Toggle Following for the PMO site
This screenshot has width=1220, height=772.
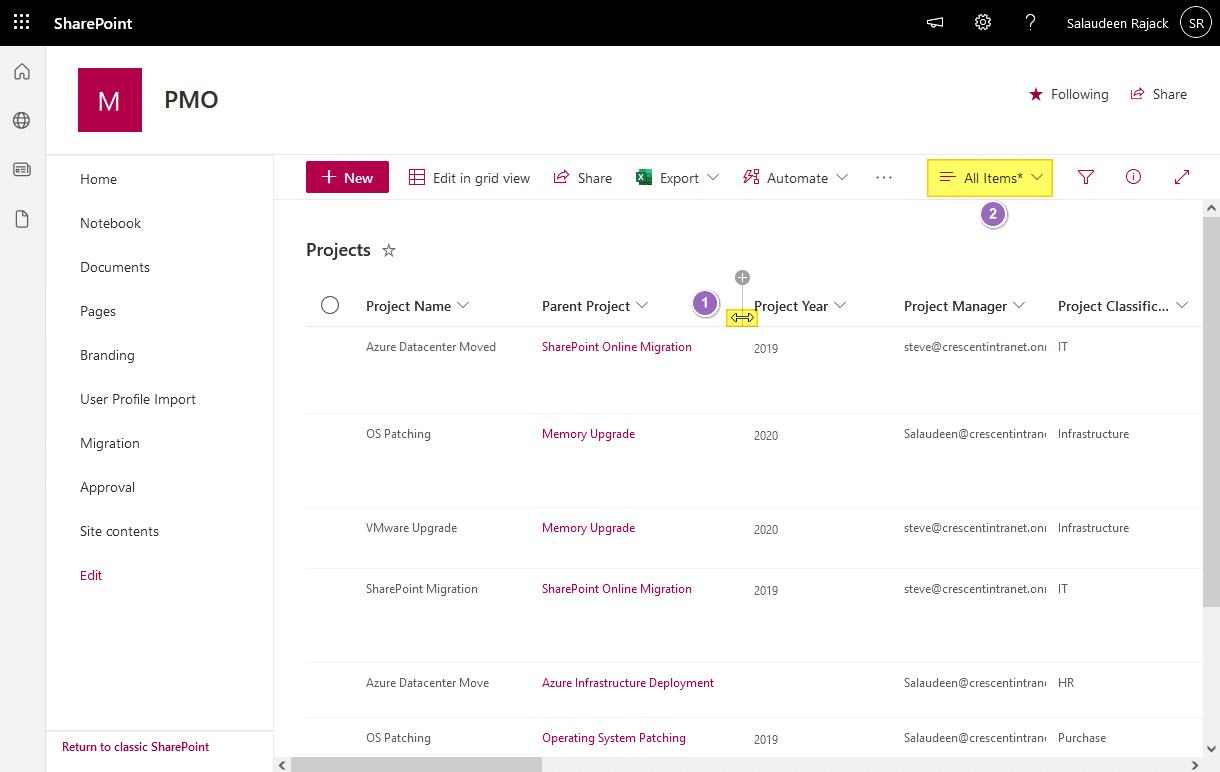pyautogui.click(x=1069, y=94)
